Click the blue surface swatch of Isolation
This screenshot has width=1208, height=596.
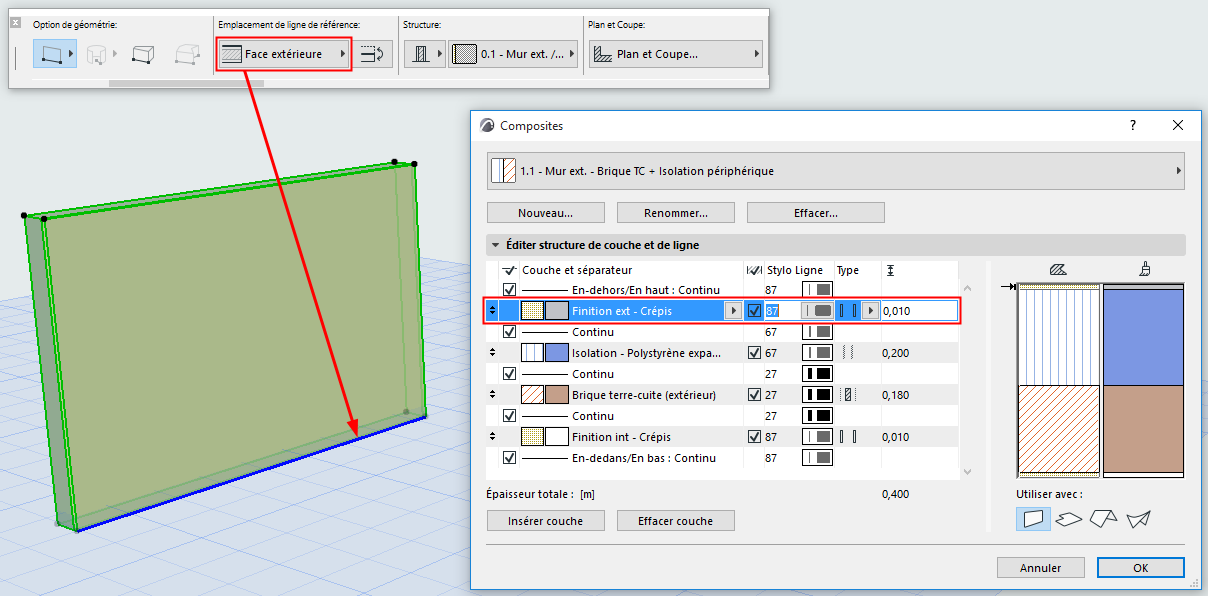pyautogui.click(x=557, y=353)
